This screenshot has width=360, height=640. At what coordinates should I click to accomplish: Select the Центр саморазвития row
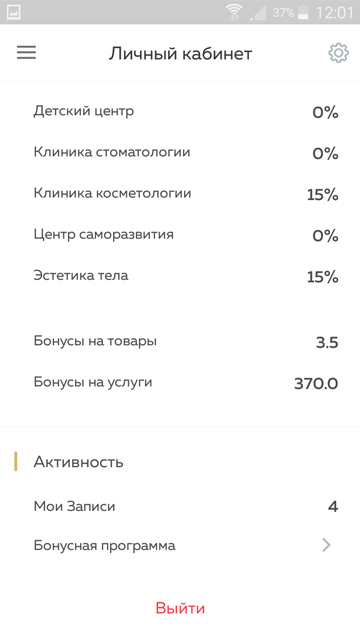[180, 235]
